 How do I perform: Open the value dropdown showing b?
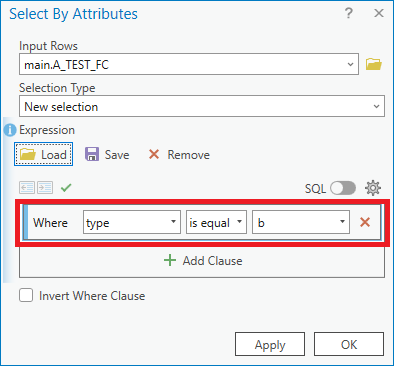tap(301, 222)
